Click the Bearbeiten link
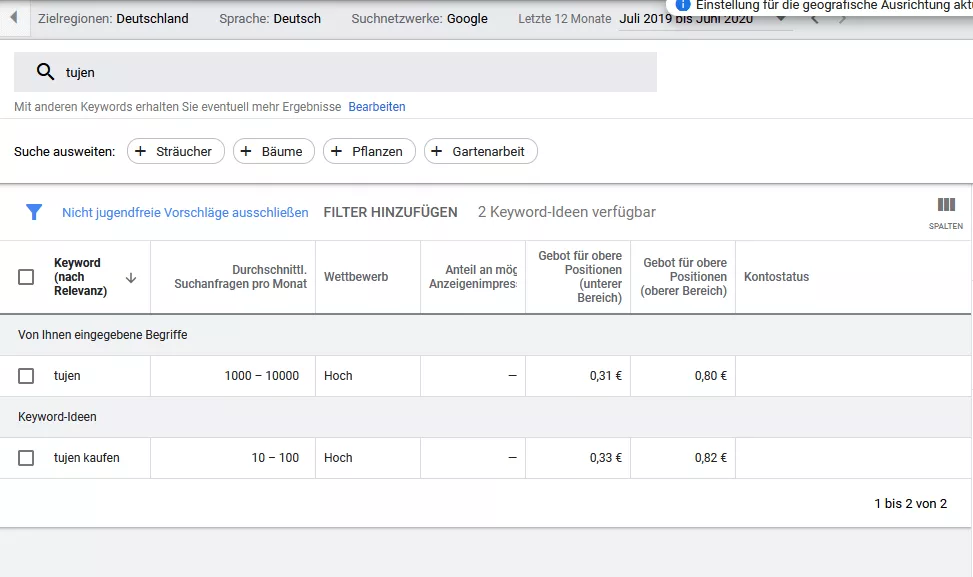The height and width of the screenshot is (577, 973). [377, 107]
